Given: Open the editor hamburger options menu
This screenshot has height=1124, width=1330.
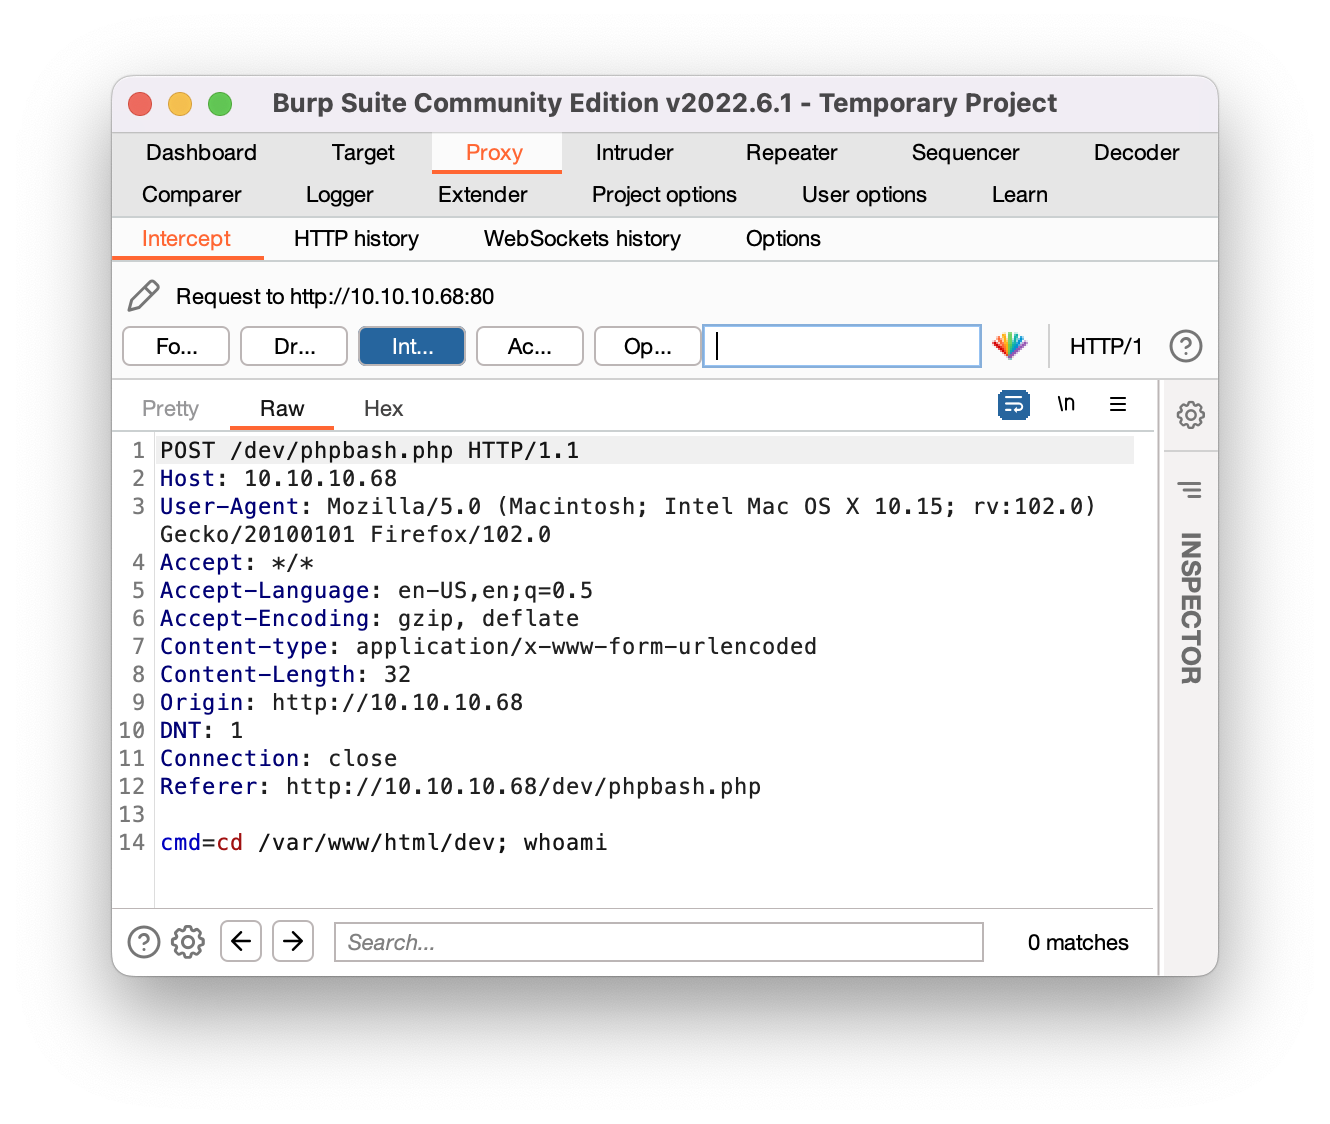Looking at the screenshot, I should 1118,404.
